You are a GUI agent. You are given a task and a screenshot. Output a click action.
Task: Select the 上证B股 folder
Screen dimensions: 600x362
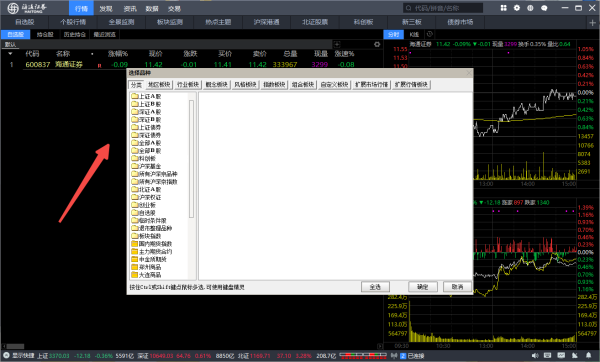pyautogui.click(x=146, y=104)
